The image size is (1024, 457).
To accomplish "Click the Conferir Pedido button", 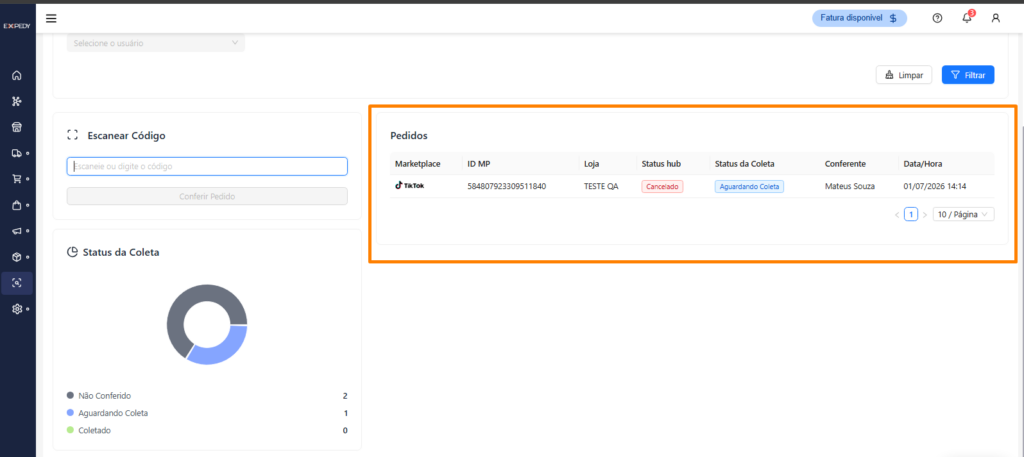I will pyautogui.click(x=207, y=196).
